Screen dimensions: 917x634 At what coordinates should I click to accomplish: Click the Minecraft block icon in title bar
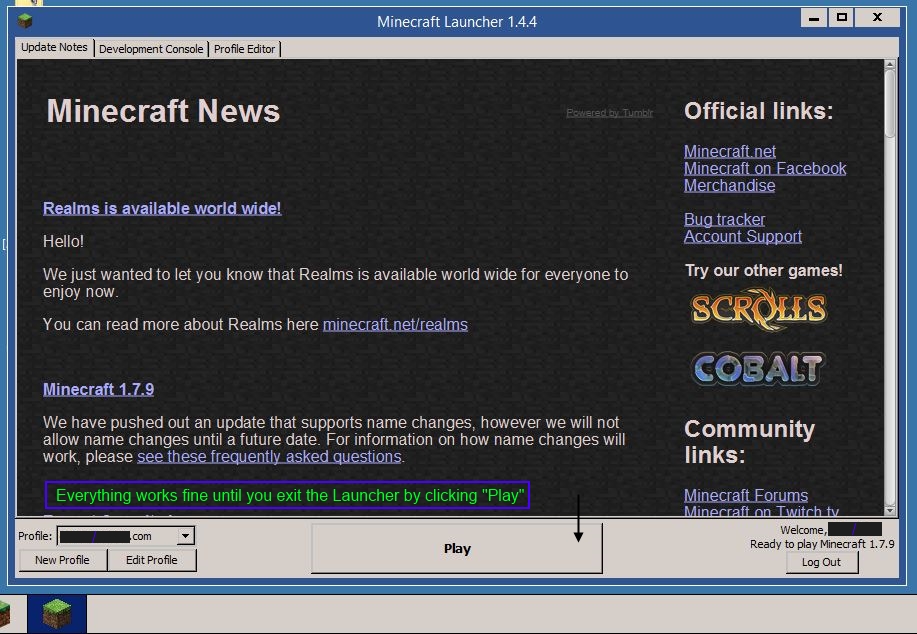click(x=25, y=20)
